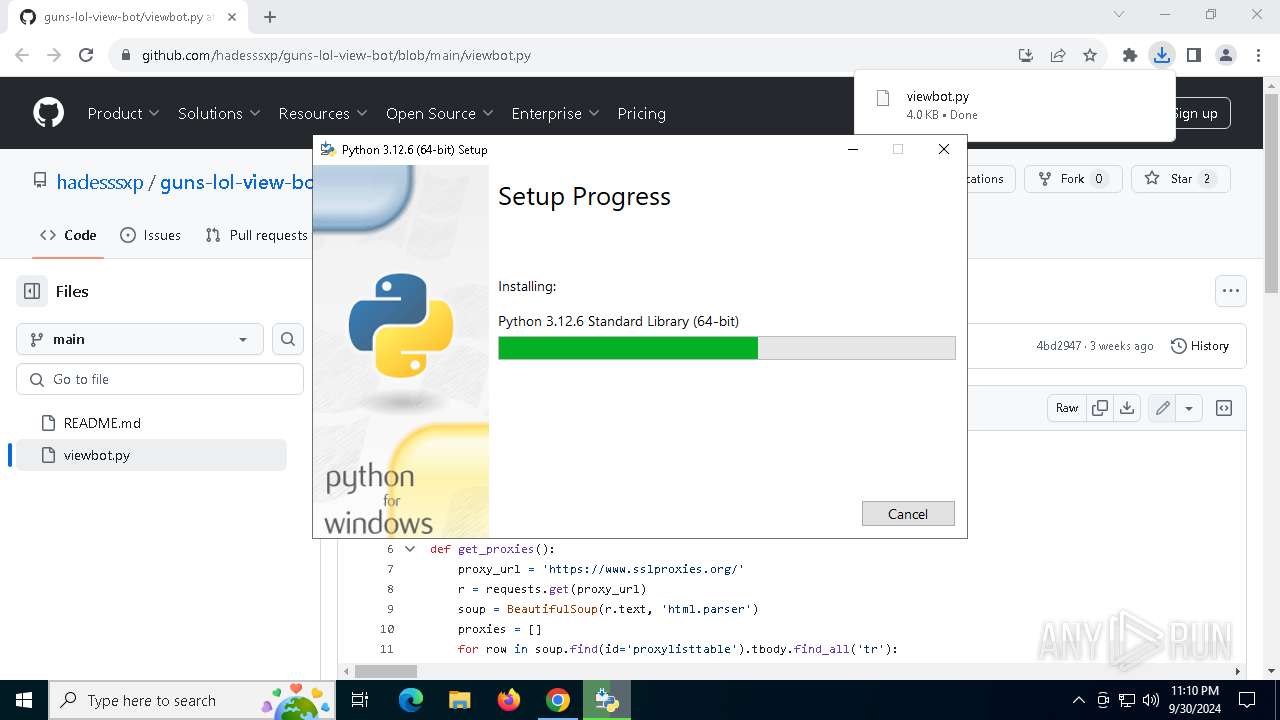Click the Chrome address bar
Viewport: 1280px width, 720px height.
pos(560,55)
